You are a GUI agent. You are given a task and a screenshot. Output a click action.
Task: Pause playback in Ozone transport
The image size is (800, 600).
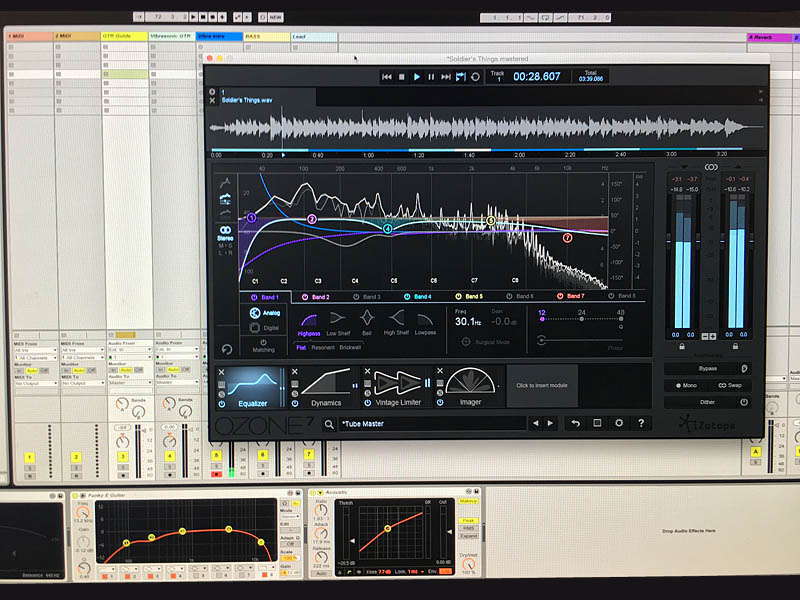click(x=431, y=77)
